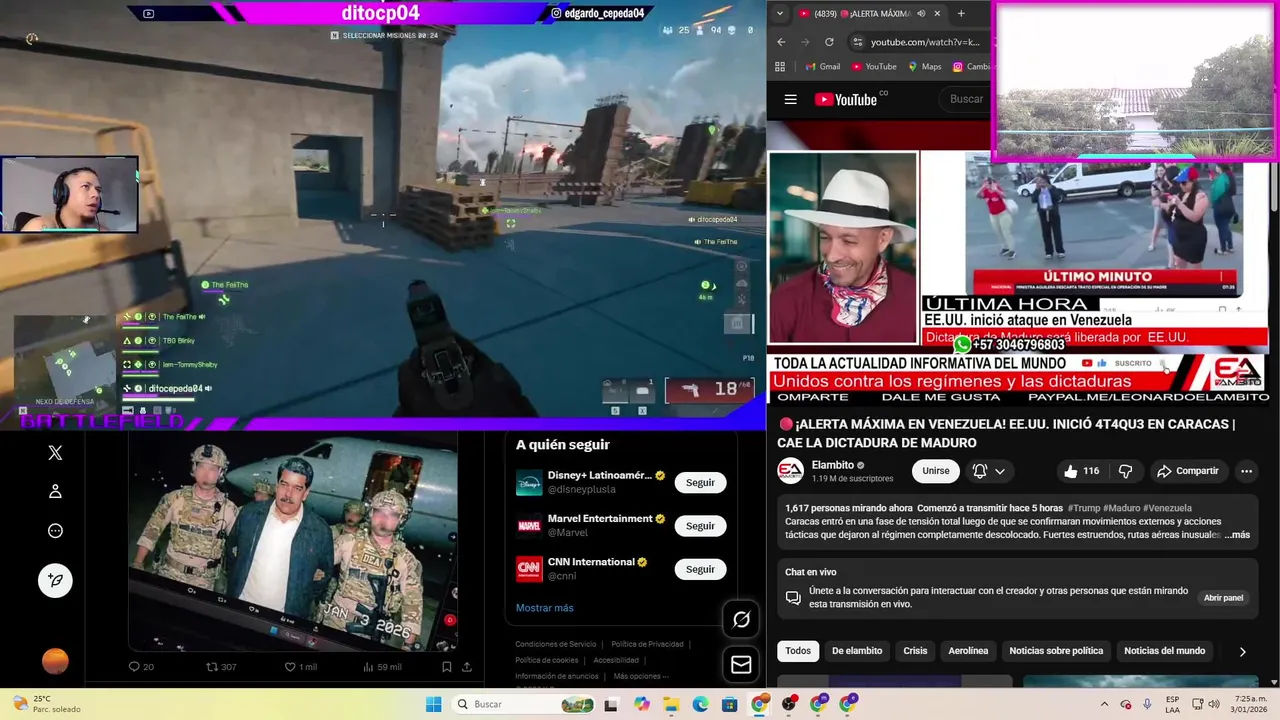Open the X logo home icon
1280x720 pixels.
[x=55, y=453]
